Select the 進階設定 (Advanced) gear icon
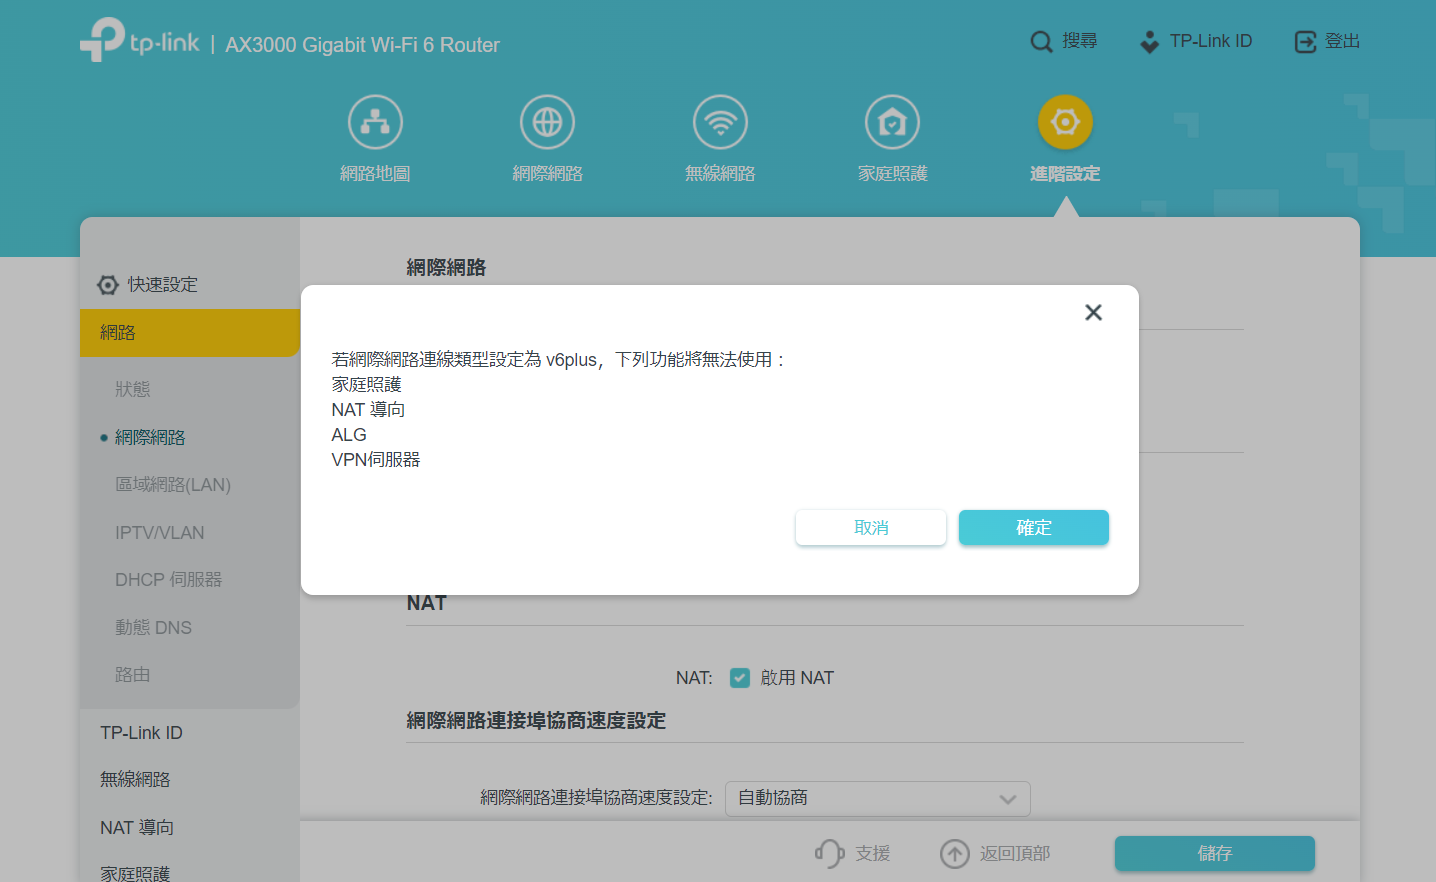Screen dimensions: 1436x882 tap(1065, 121)
